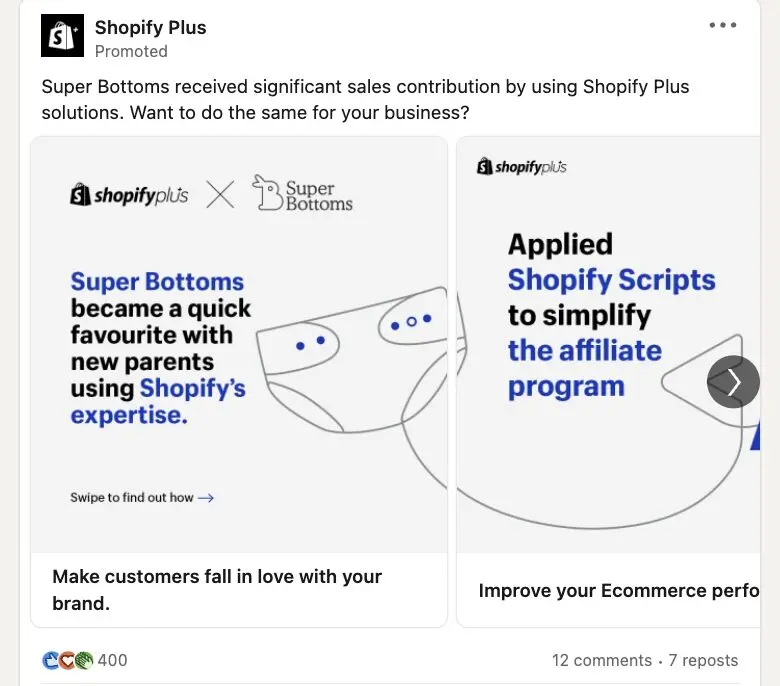Click the Super Bottoms logo in first slide
This screenshot has height=686, width=780.
coord(302,194)
